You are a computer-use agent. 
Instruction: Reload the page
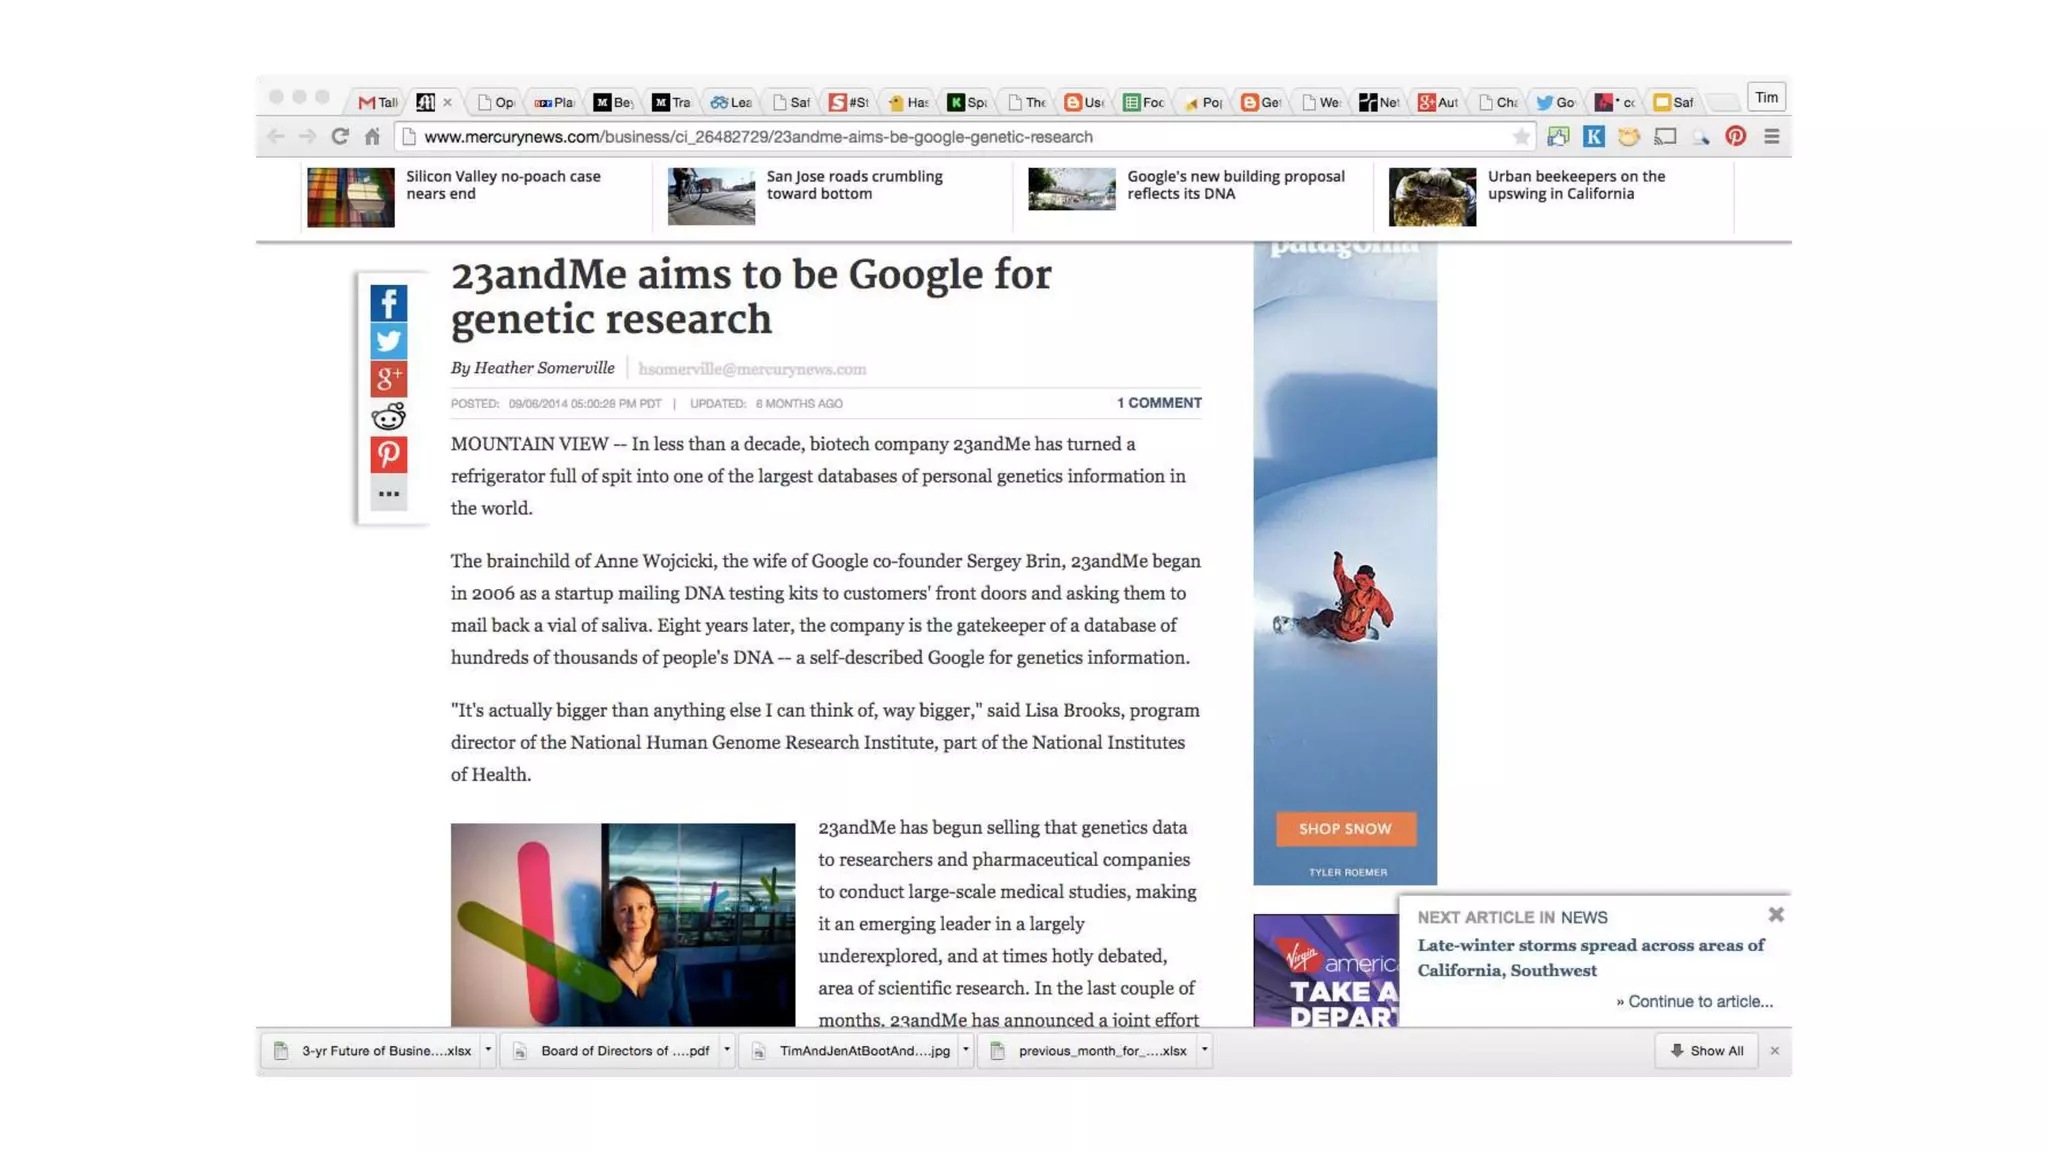tap(340, 136)
